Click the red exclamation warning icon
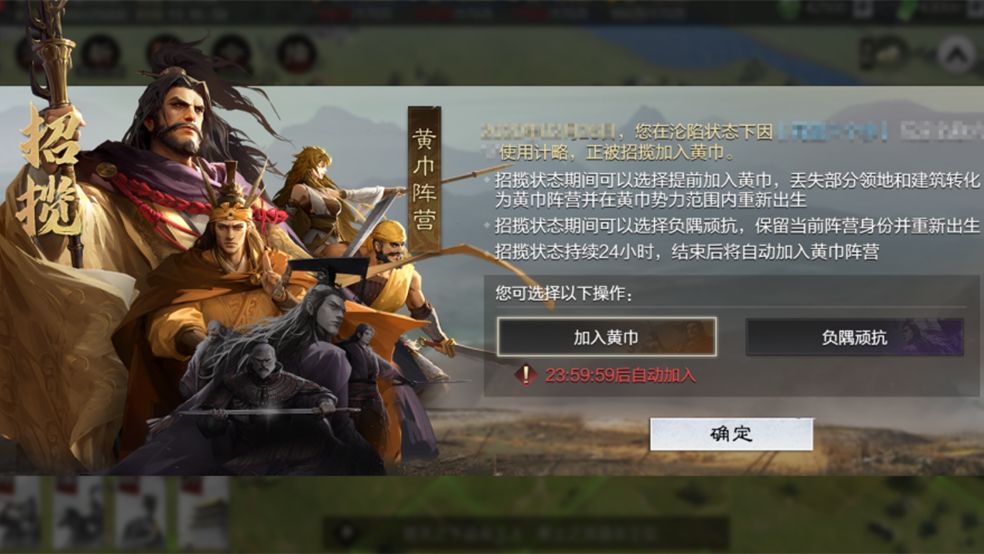Screen dimensions: 984x554 click(525, 375)
